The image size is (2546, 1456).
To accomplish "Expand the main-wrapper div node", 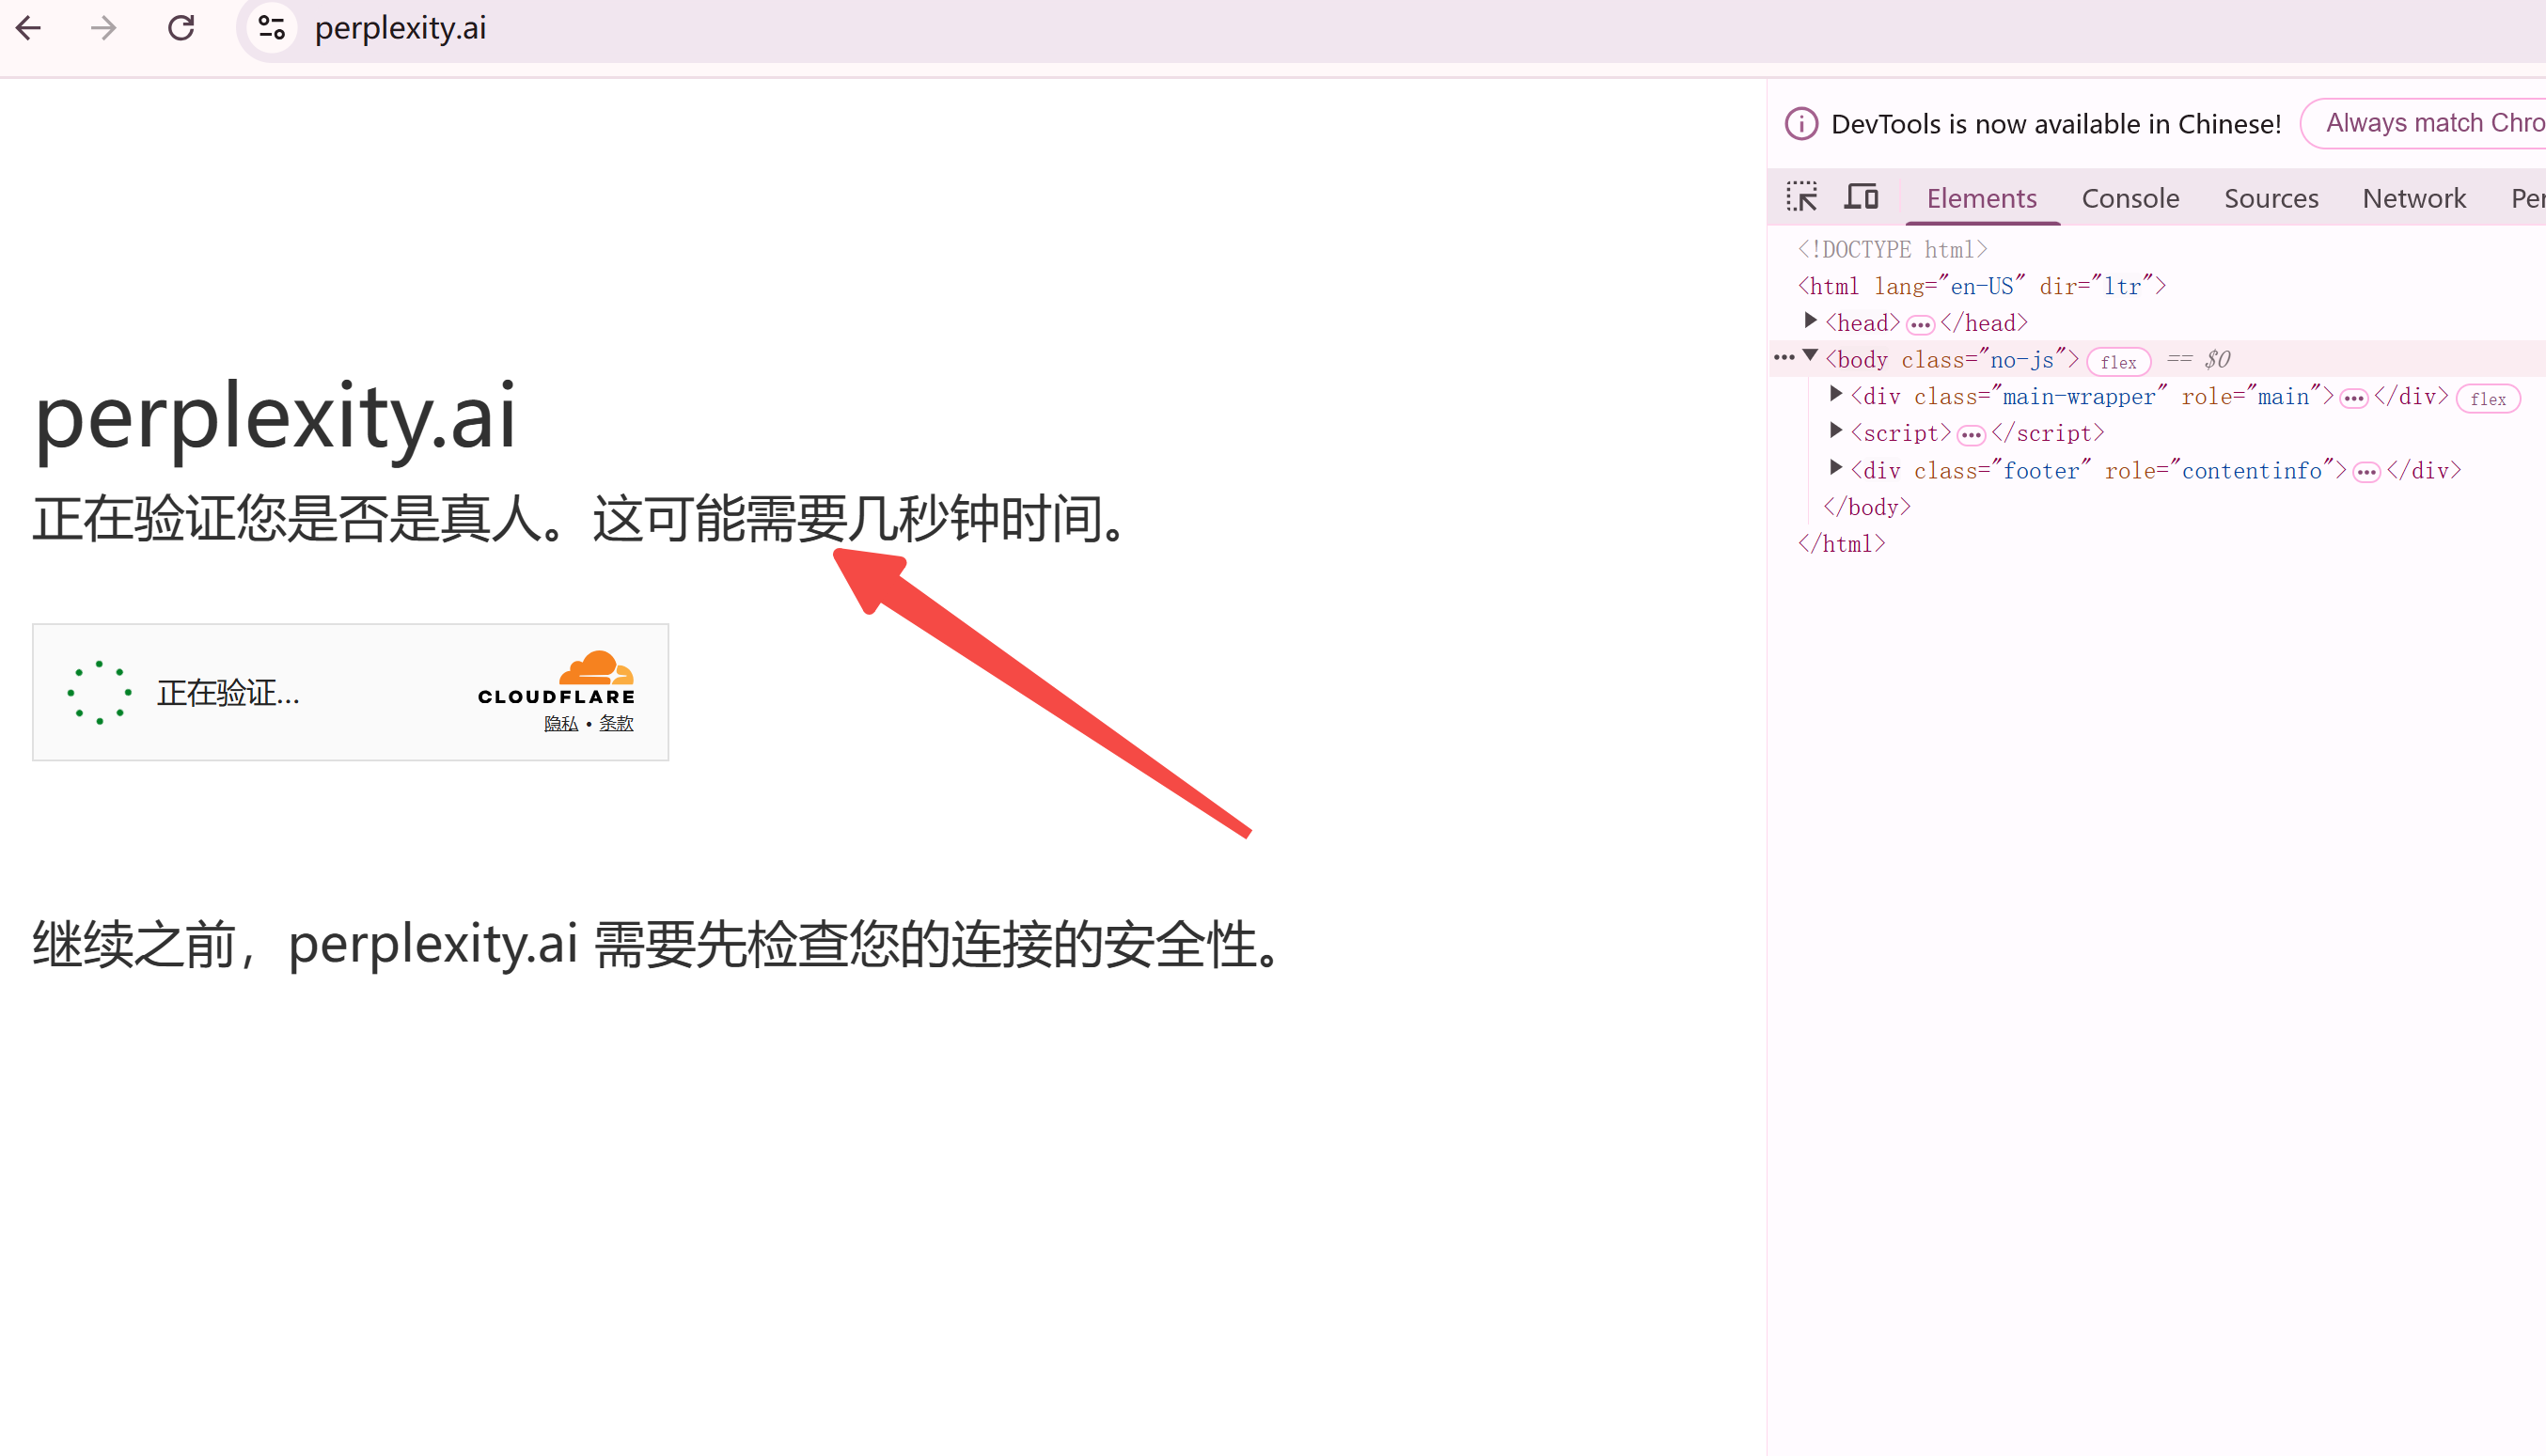I will 1836,394.
